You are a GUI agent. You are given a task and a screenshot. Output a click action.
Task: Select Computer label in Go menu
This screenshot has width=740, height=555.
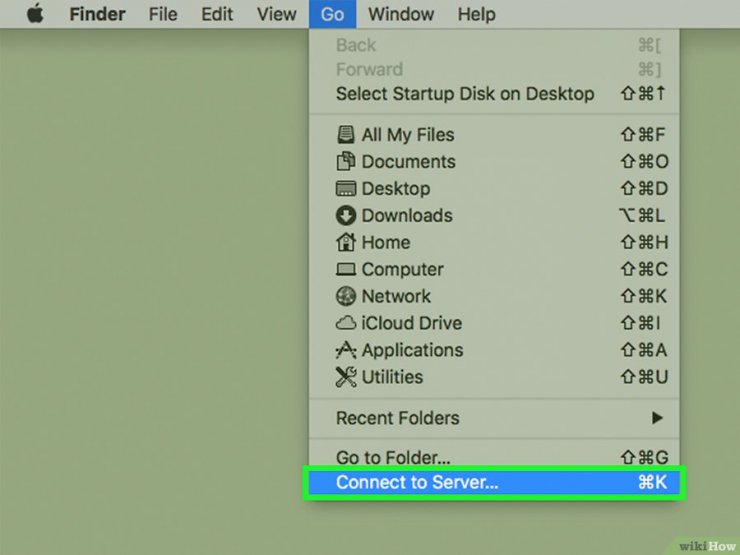[x=402, y=269]
